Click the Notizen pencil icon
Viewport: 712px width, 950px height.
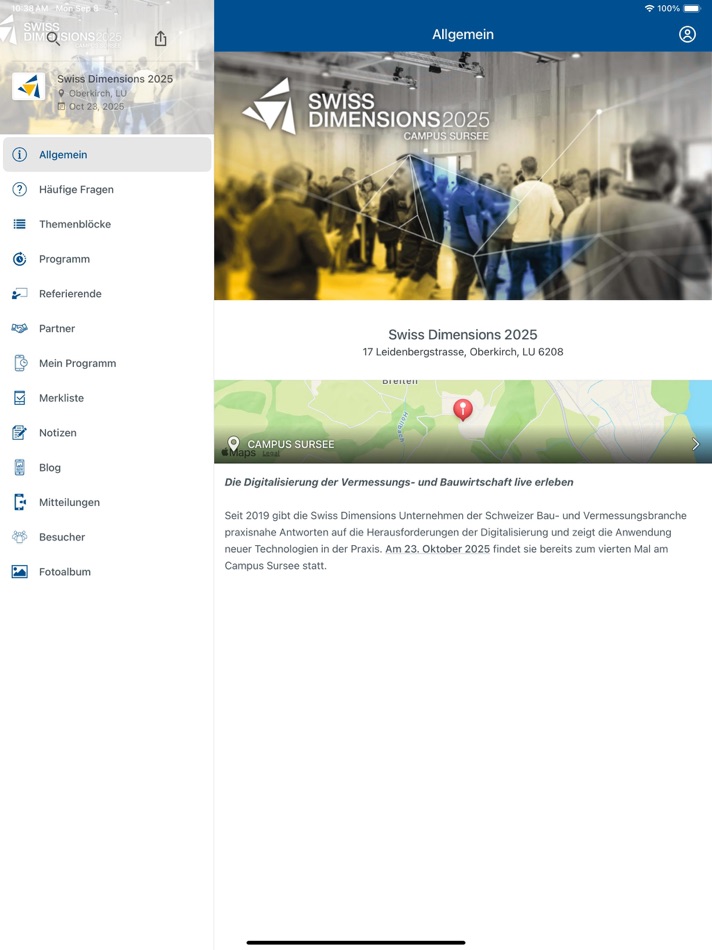[20, 433]
